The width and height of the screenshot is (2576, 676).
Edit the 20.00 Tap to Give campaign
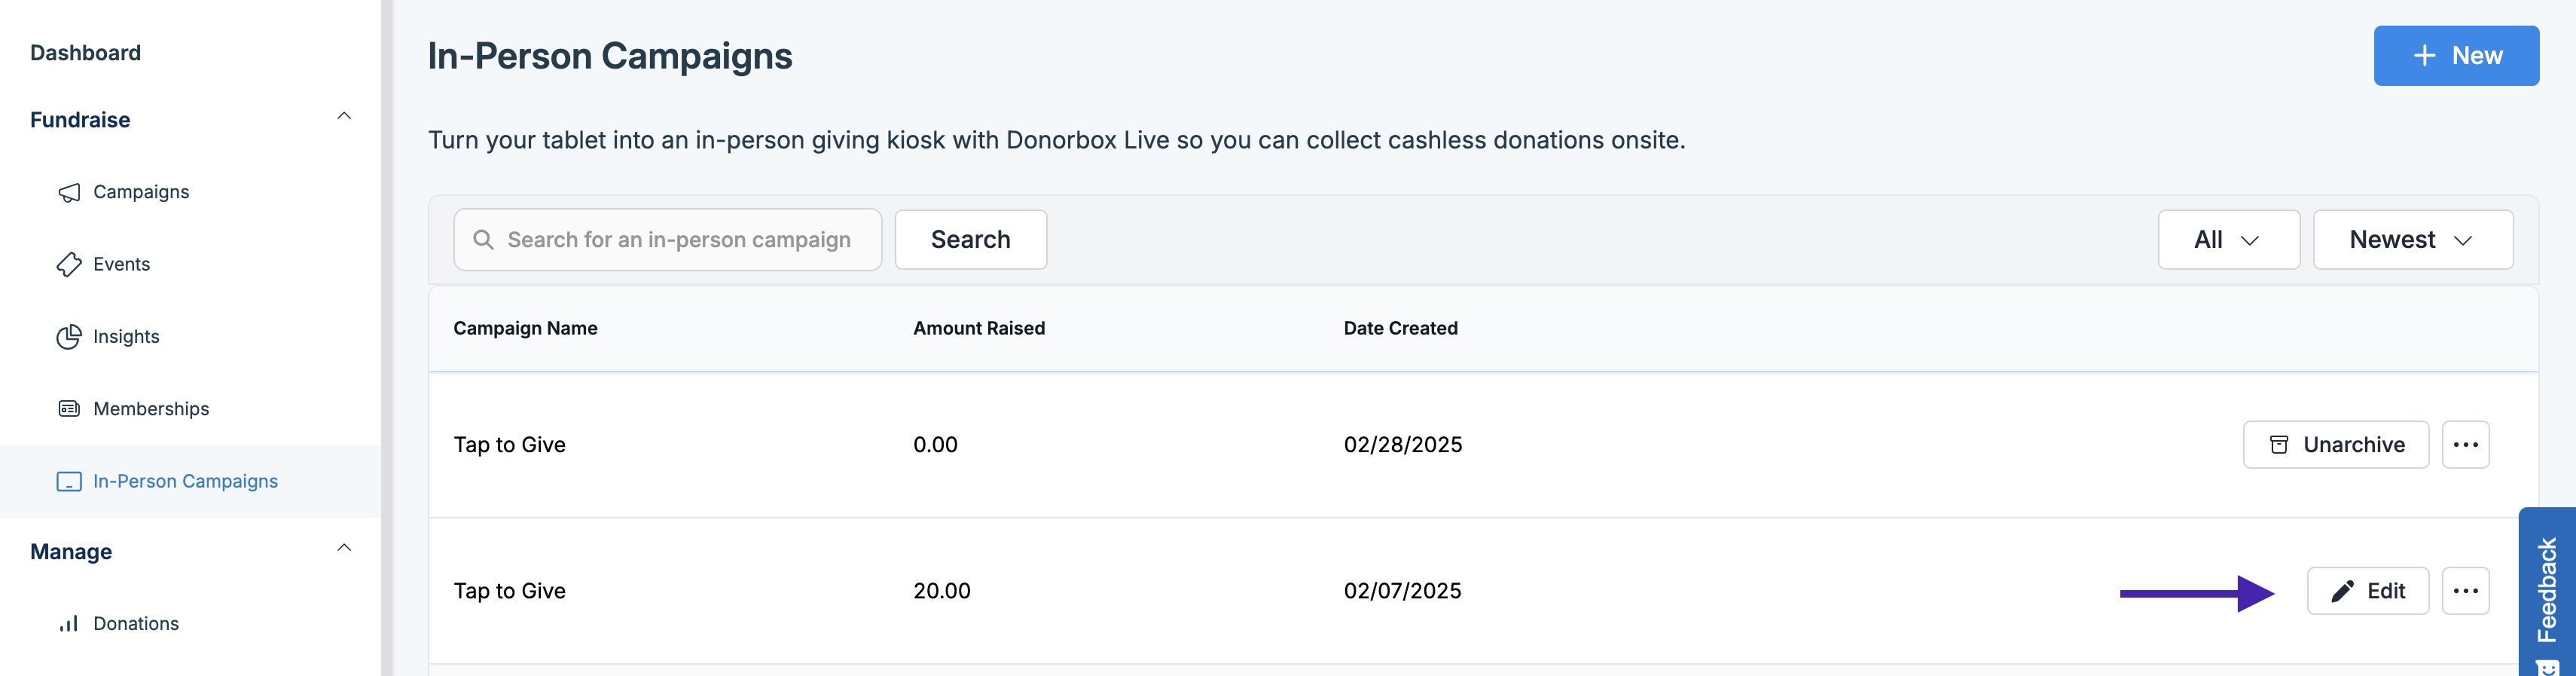(x=2367, y=591)
